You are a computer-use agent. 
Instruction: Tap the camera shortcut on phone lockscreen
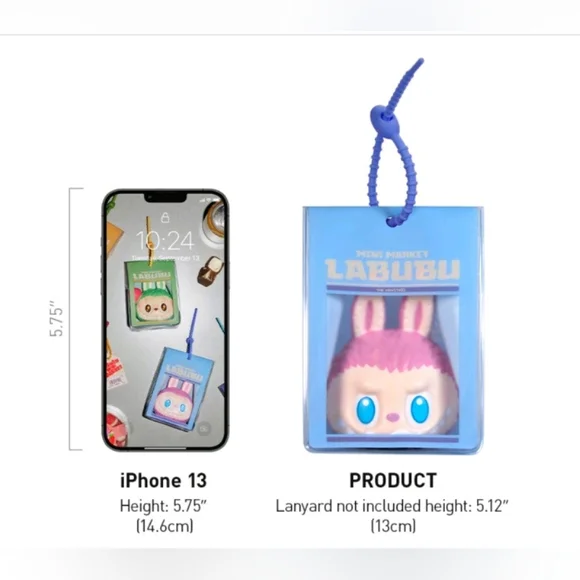coord(203,429)
